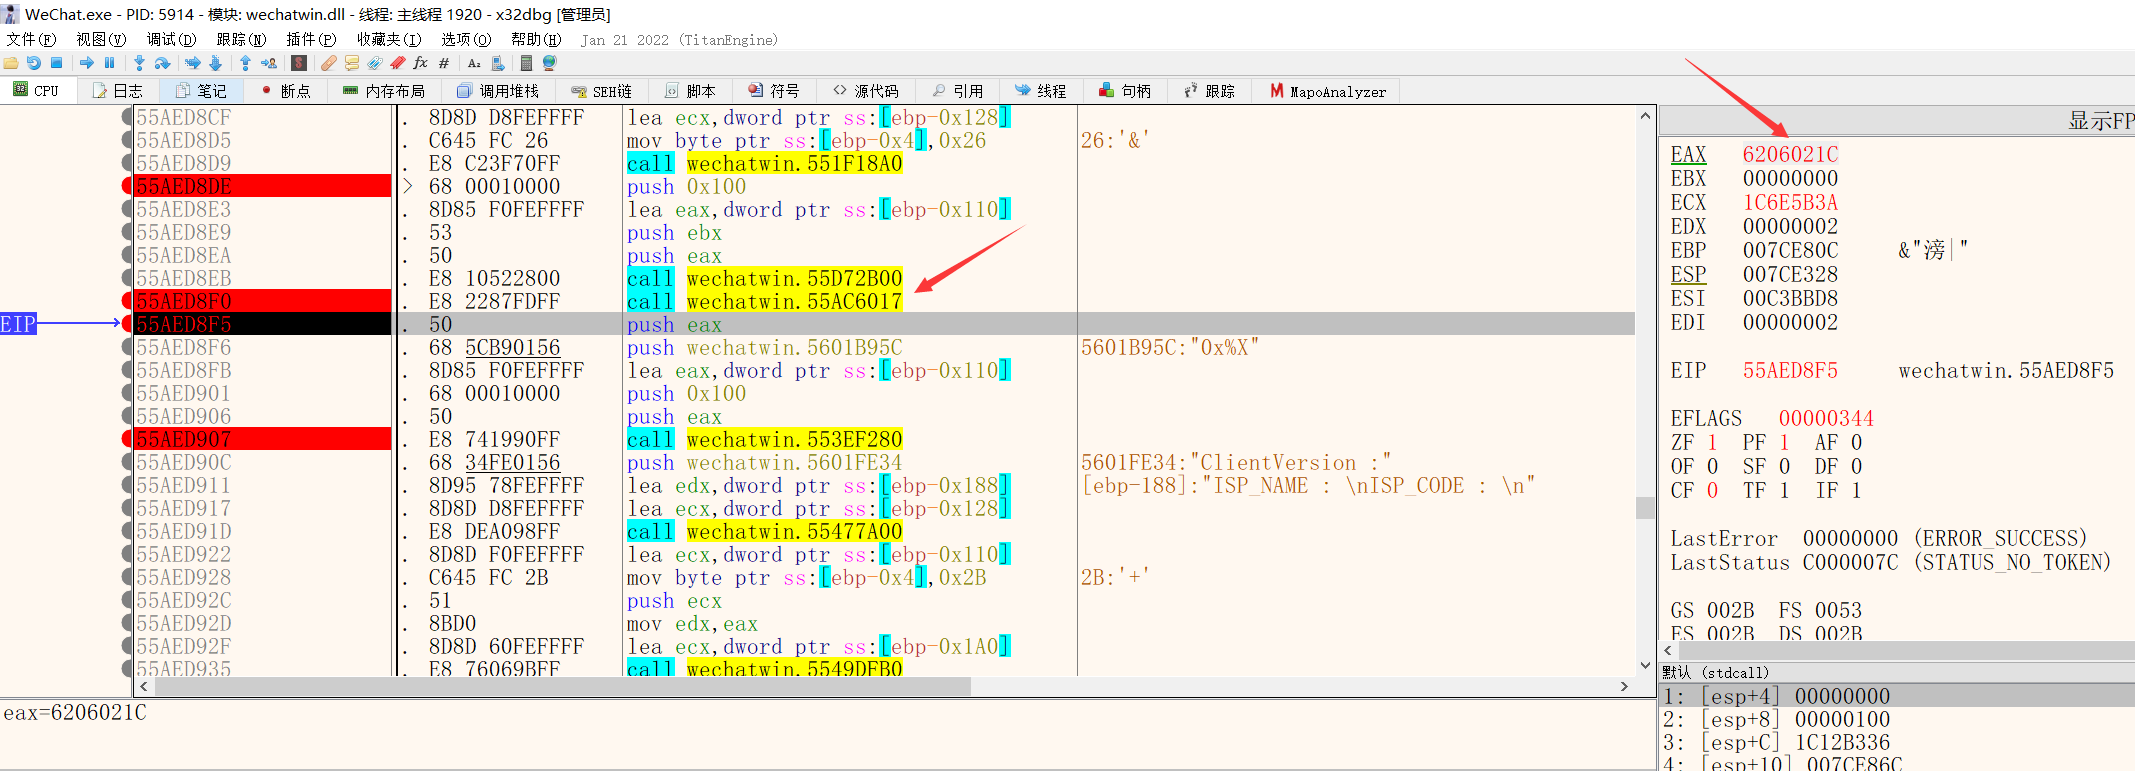Screen dimensions: 2135x771
Task: Select instruction call wechatwin.55AC6017
Action: 765,301
